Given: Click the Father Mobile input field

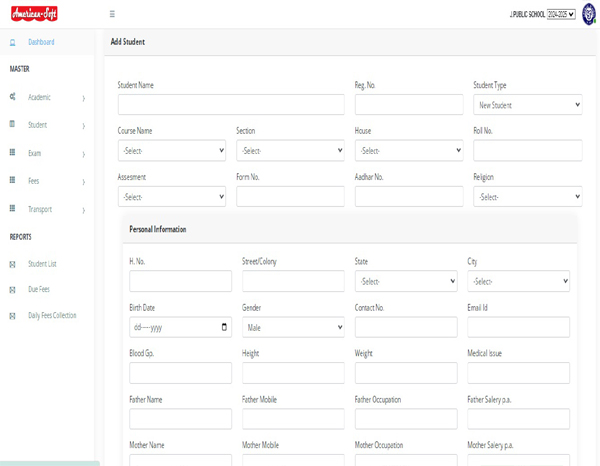Looking at the screenshot, I should coord(293,419).
